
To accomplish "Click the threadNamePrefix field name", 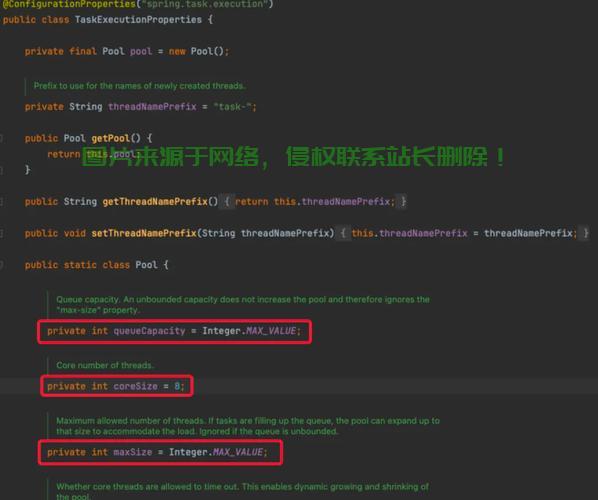I will click(x=152, y=106).
